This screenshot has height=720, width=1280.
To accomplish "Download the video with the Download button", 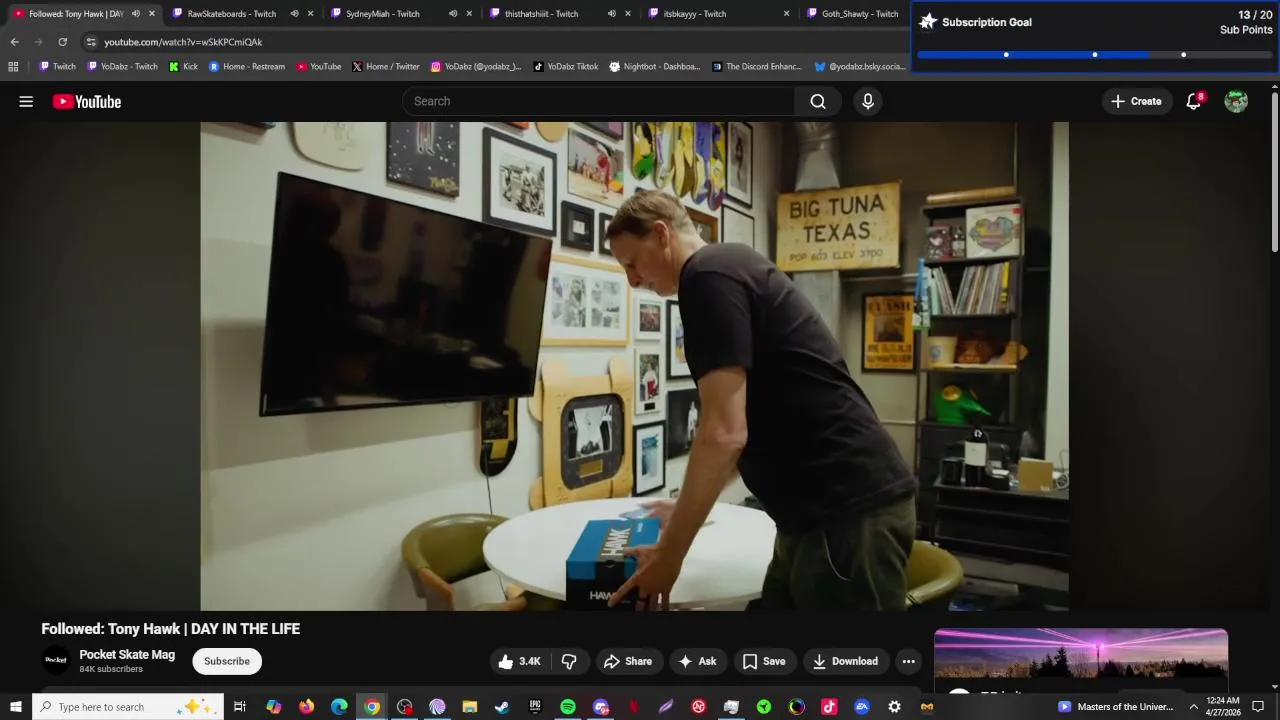I will (845, 661).
